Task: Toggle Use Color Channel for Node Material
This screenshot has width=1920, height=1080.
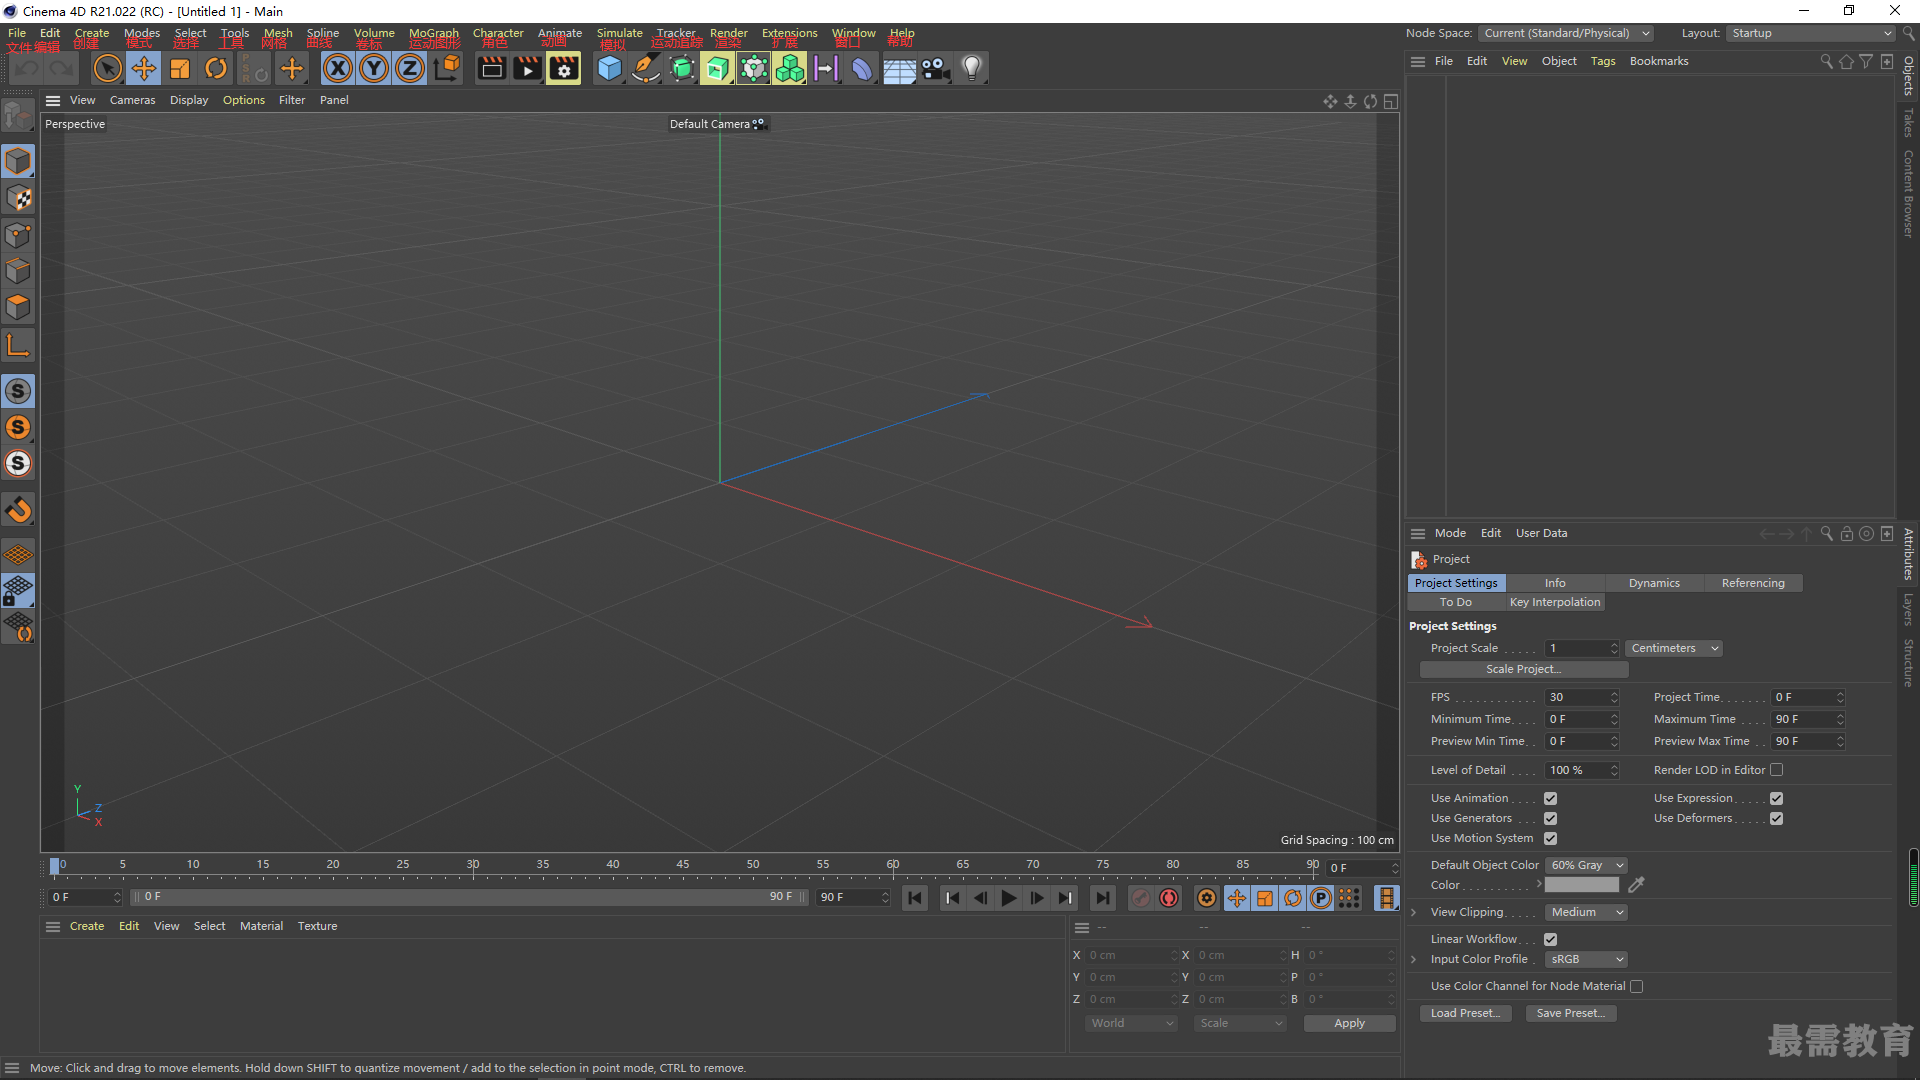Action: tap(1637, 986)
